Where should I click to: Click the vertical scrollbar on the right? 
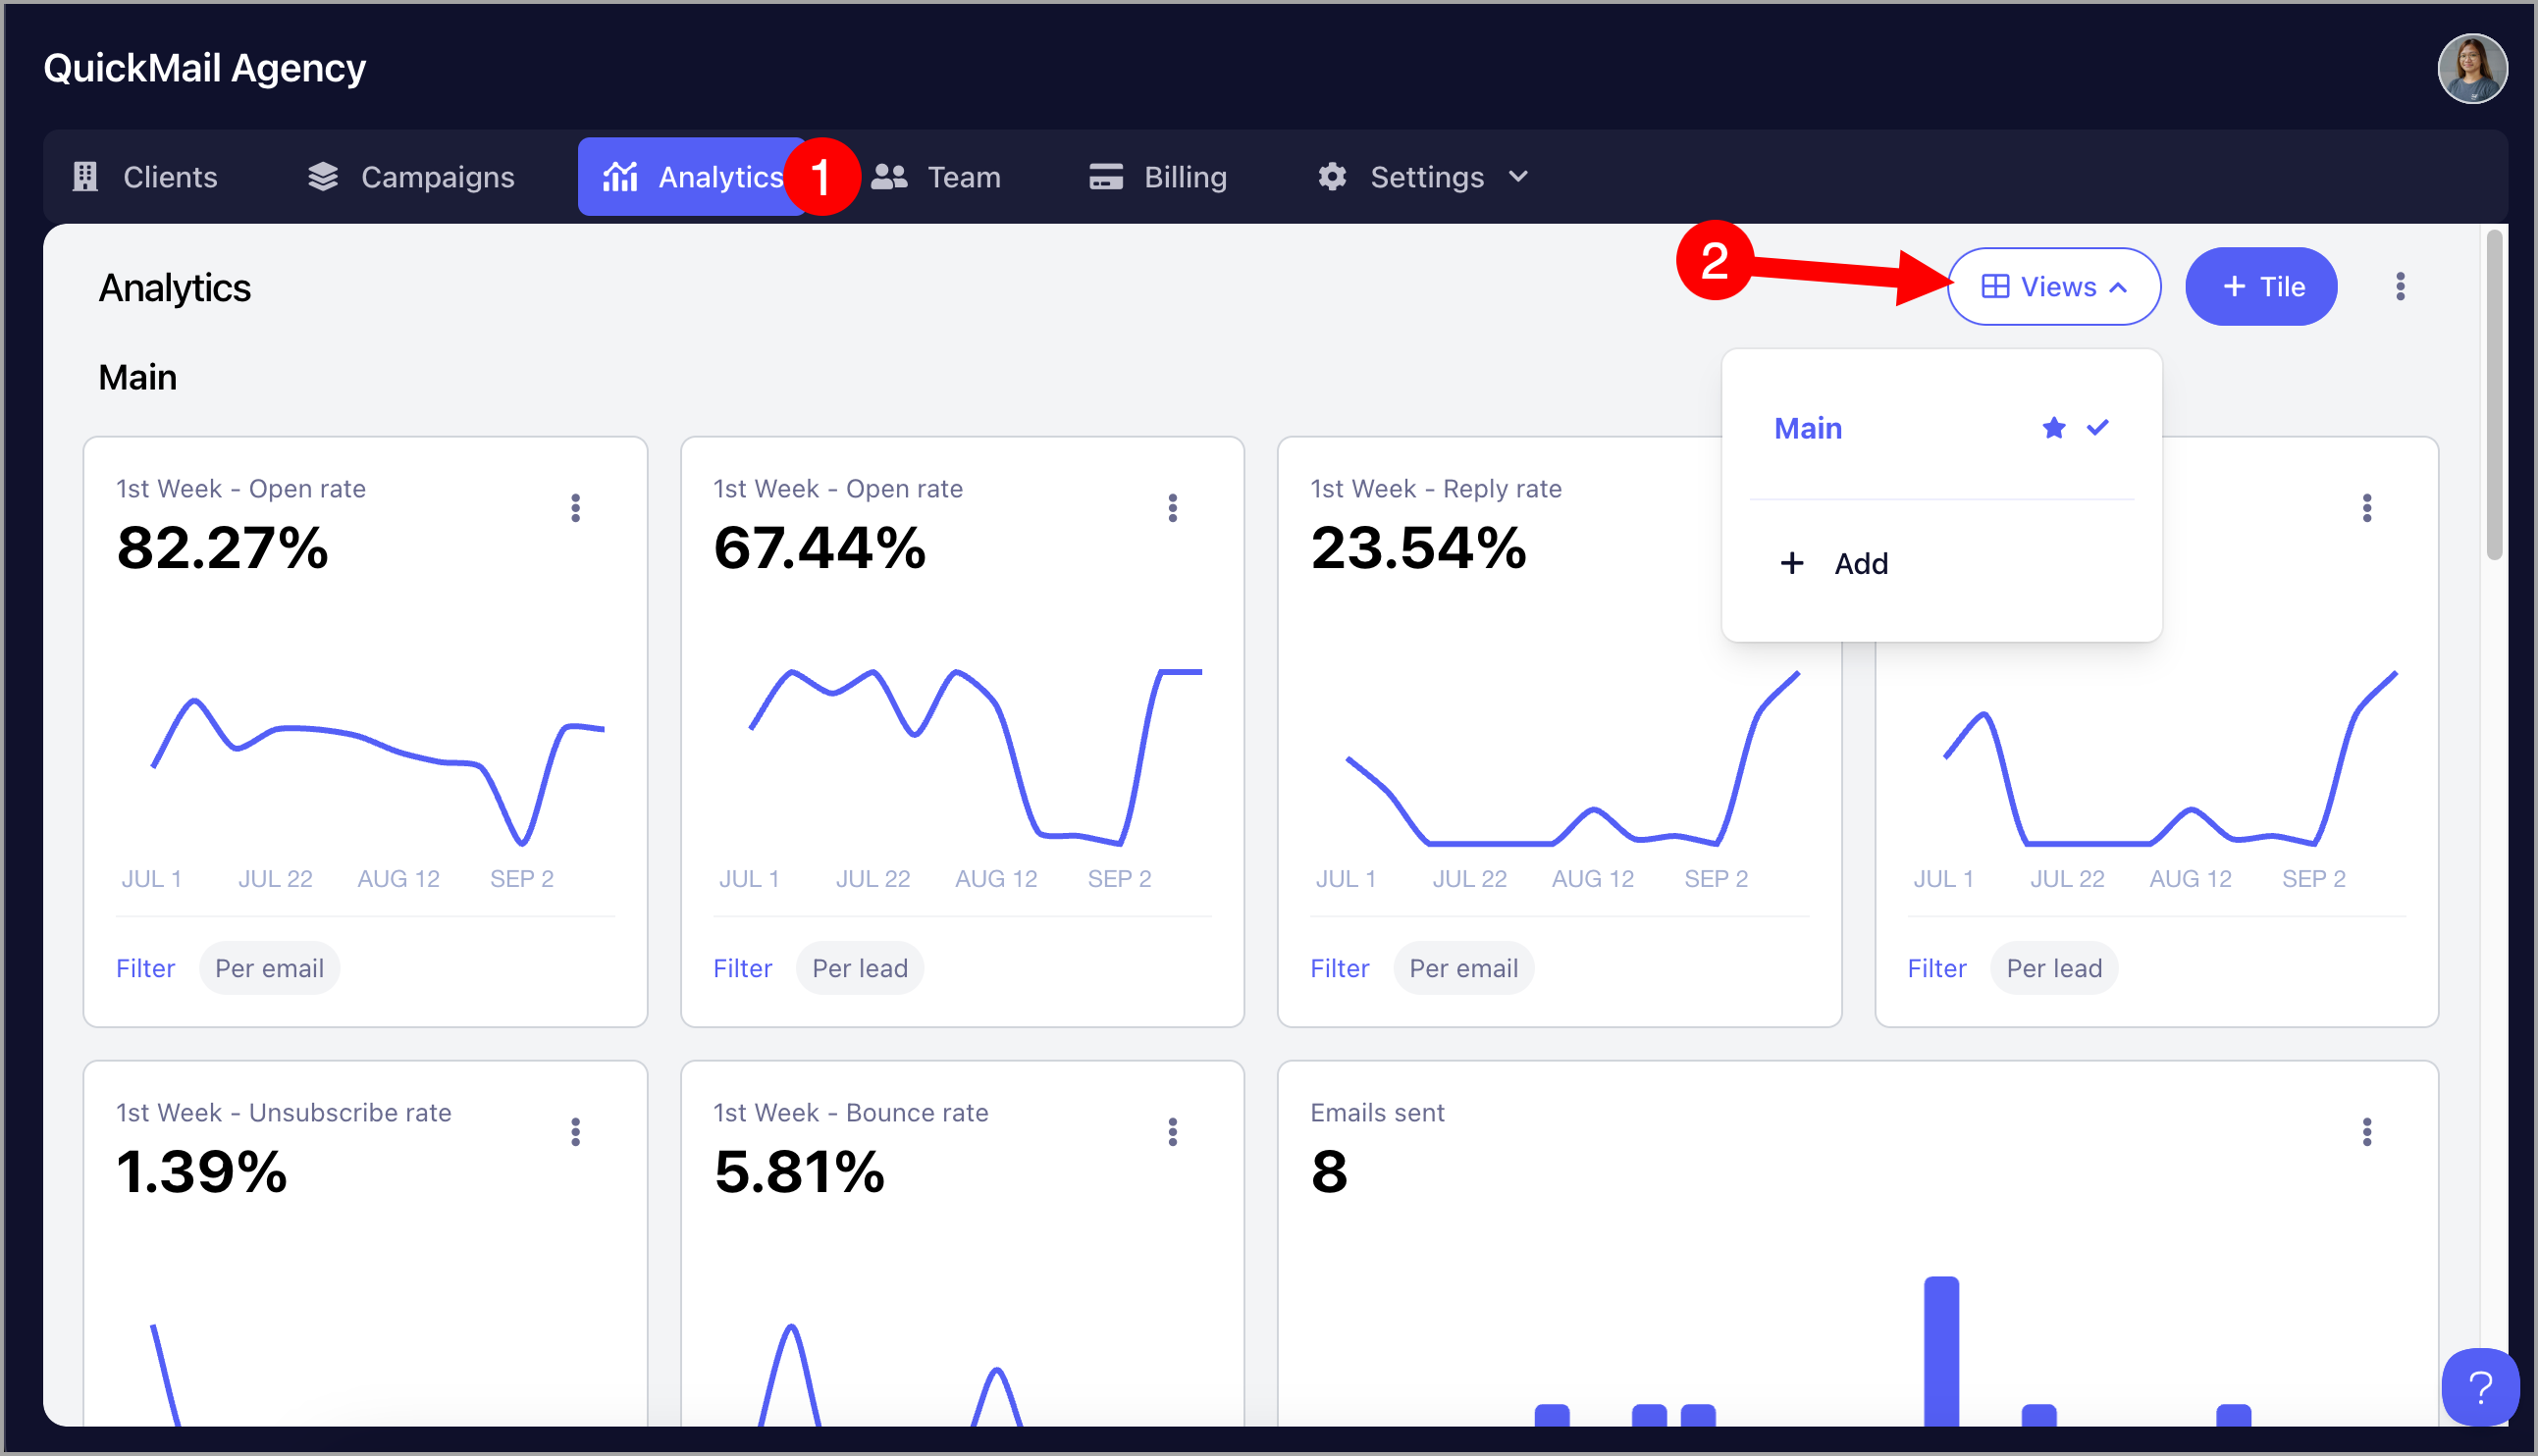2494,395
